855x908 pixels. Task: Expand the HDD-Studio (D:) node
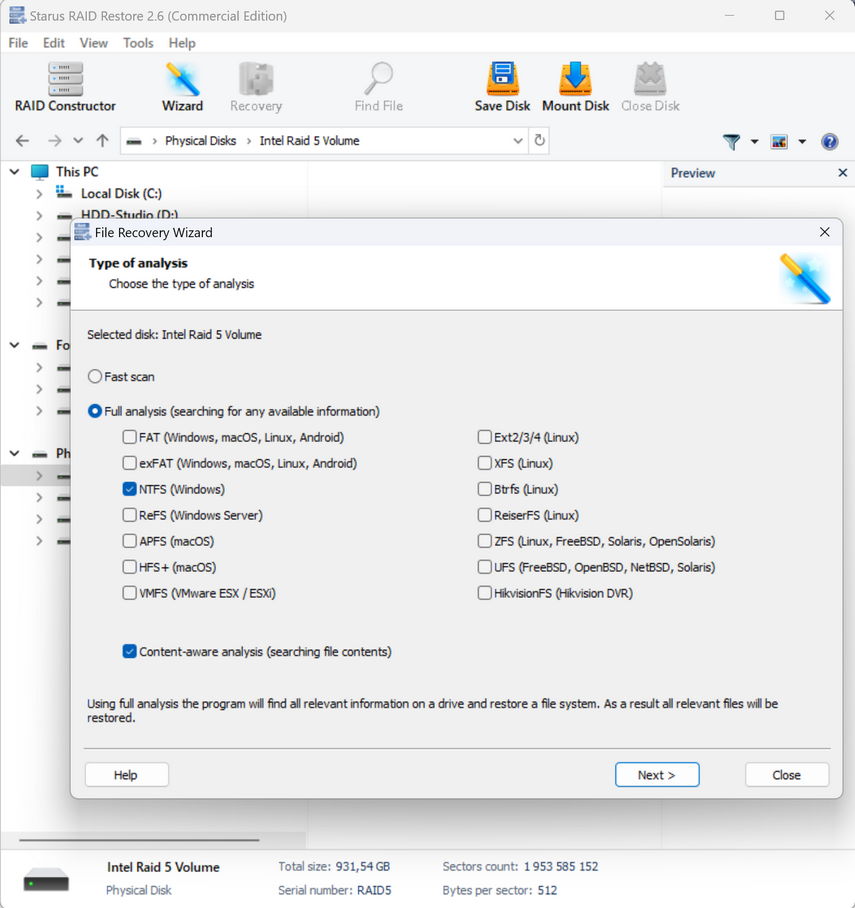[39, 216]
